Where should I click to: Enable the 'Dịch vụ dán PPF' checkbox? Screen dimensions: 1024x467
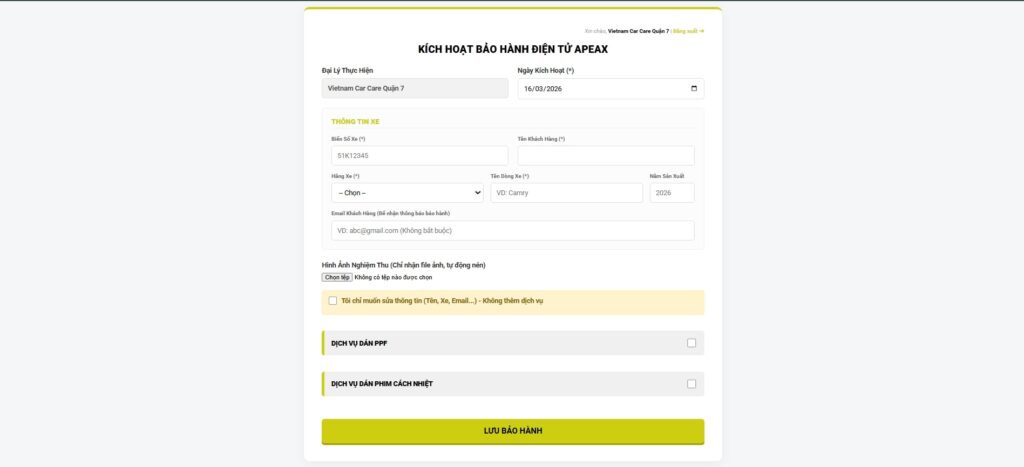[x=691, y=343]
